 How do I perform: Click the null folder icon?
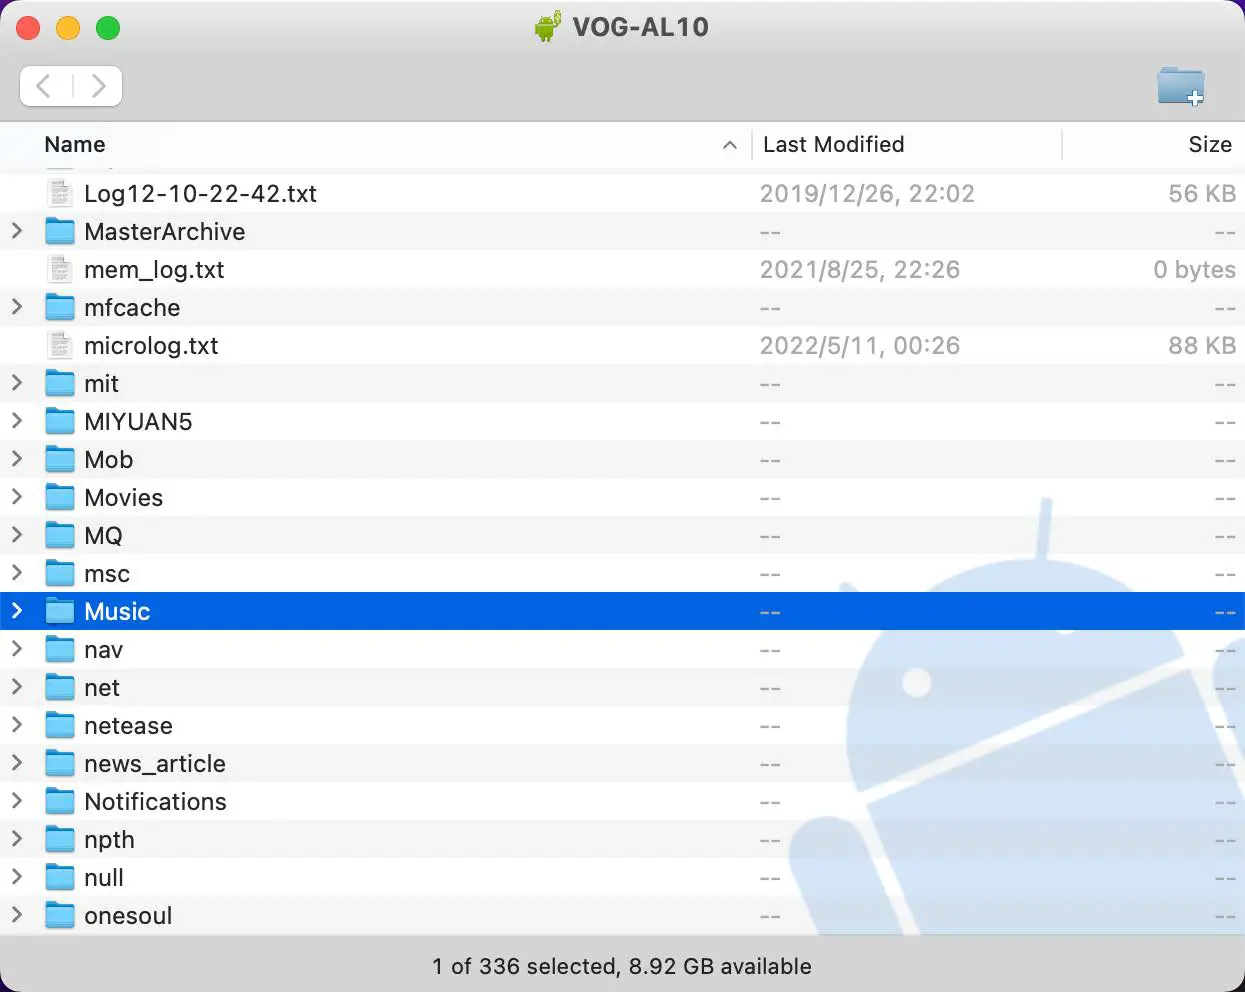[60, 877]
